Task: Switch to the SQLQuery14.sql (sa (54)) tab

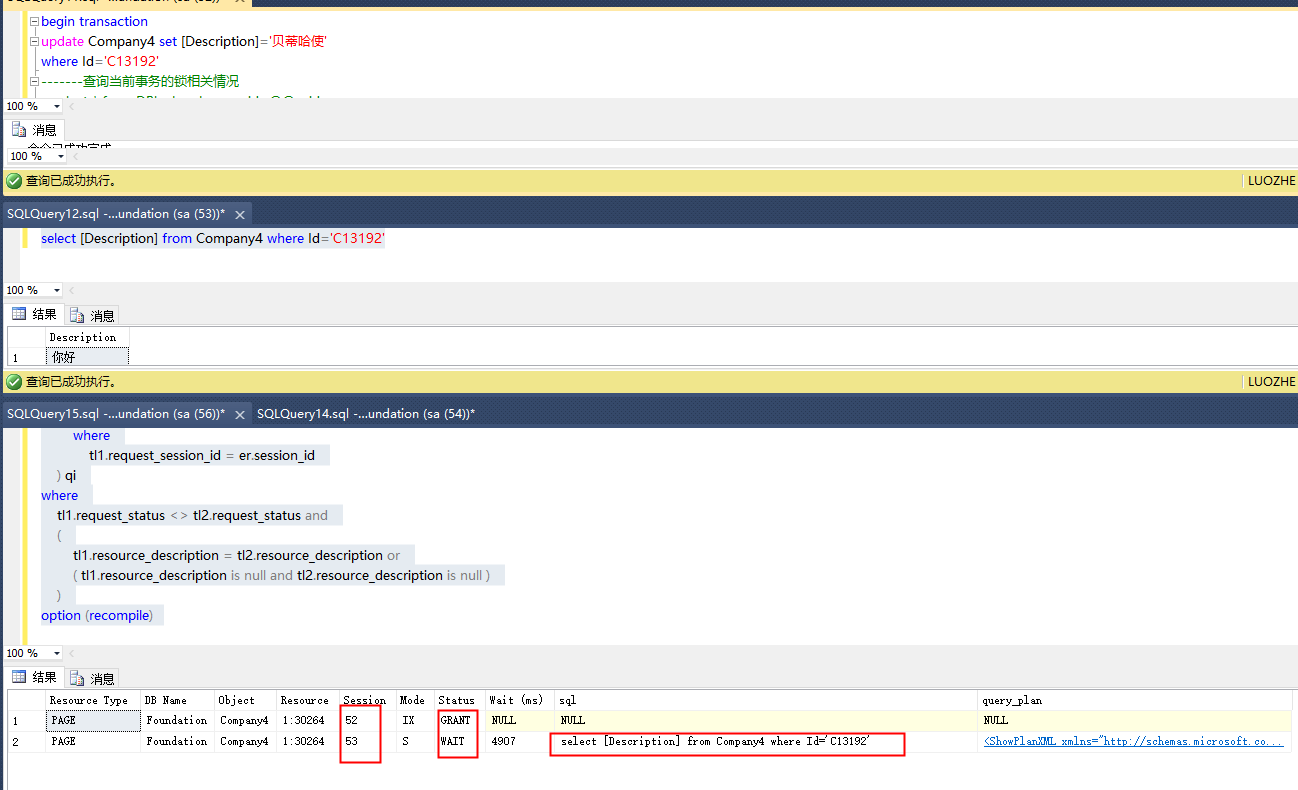Action: pyautogui.click(x=365, y=414)
